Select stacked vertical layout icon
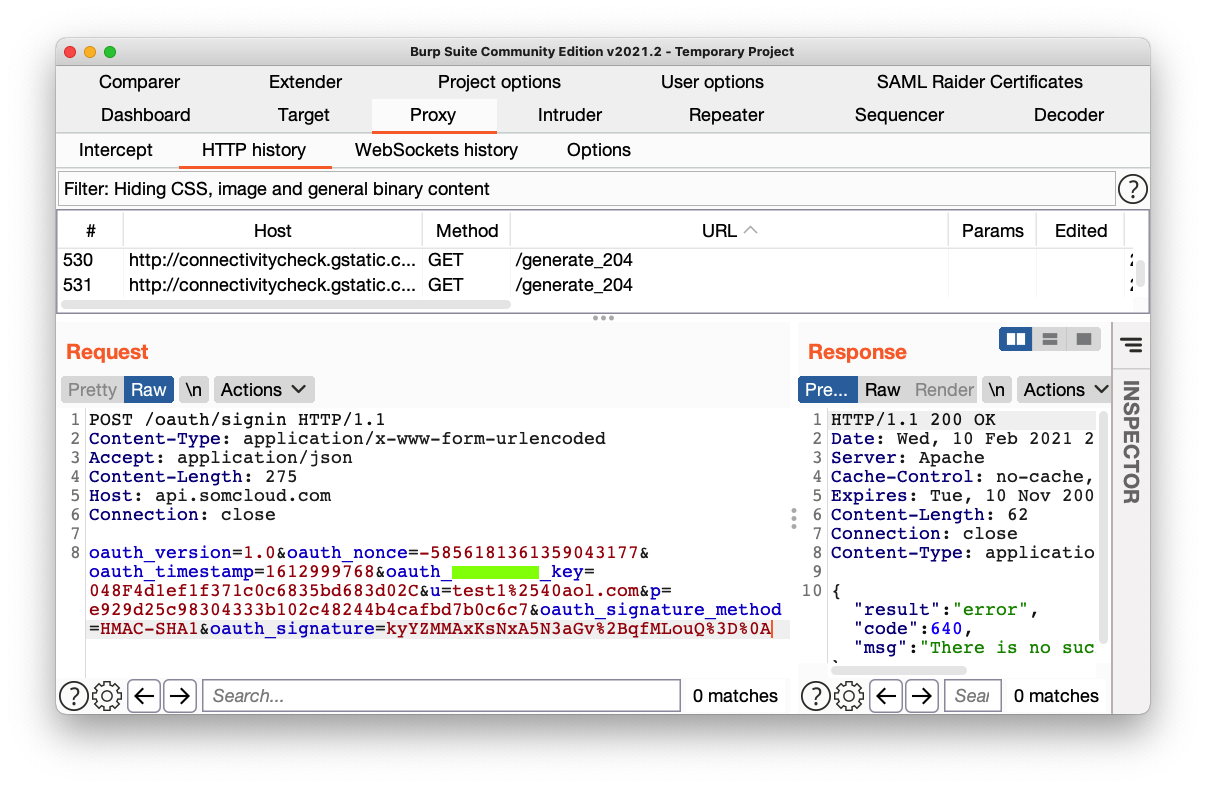Image resolution: width=1206 pixels, height=788 pixels. (1050, 339)
